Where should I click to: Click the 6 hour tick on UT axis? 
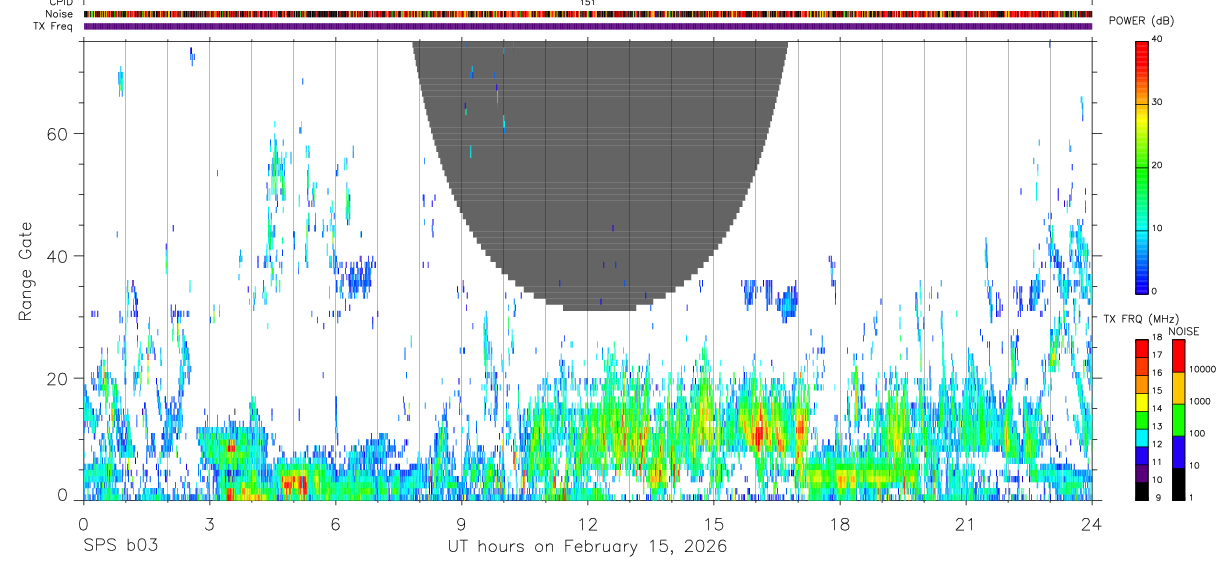(x=335, y=524)
